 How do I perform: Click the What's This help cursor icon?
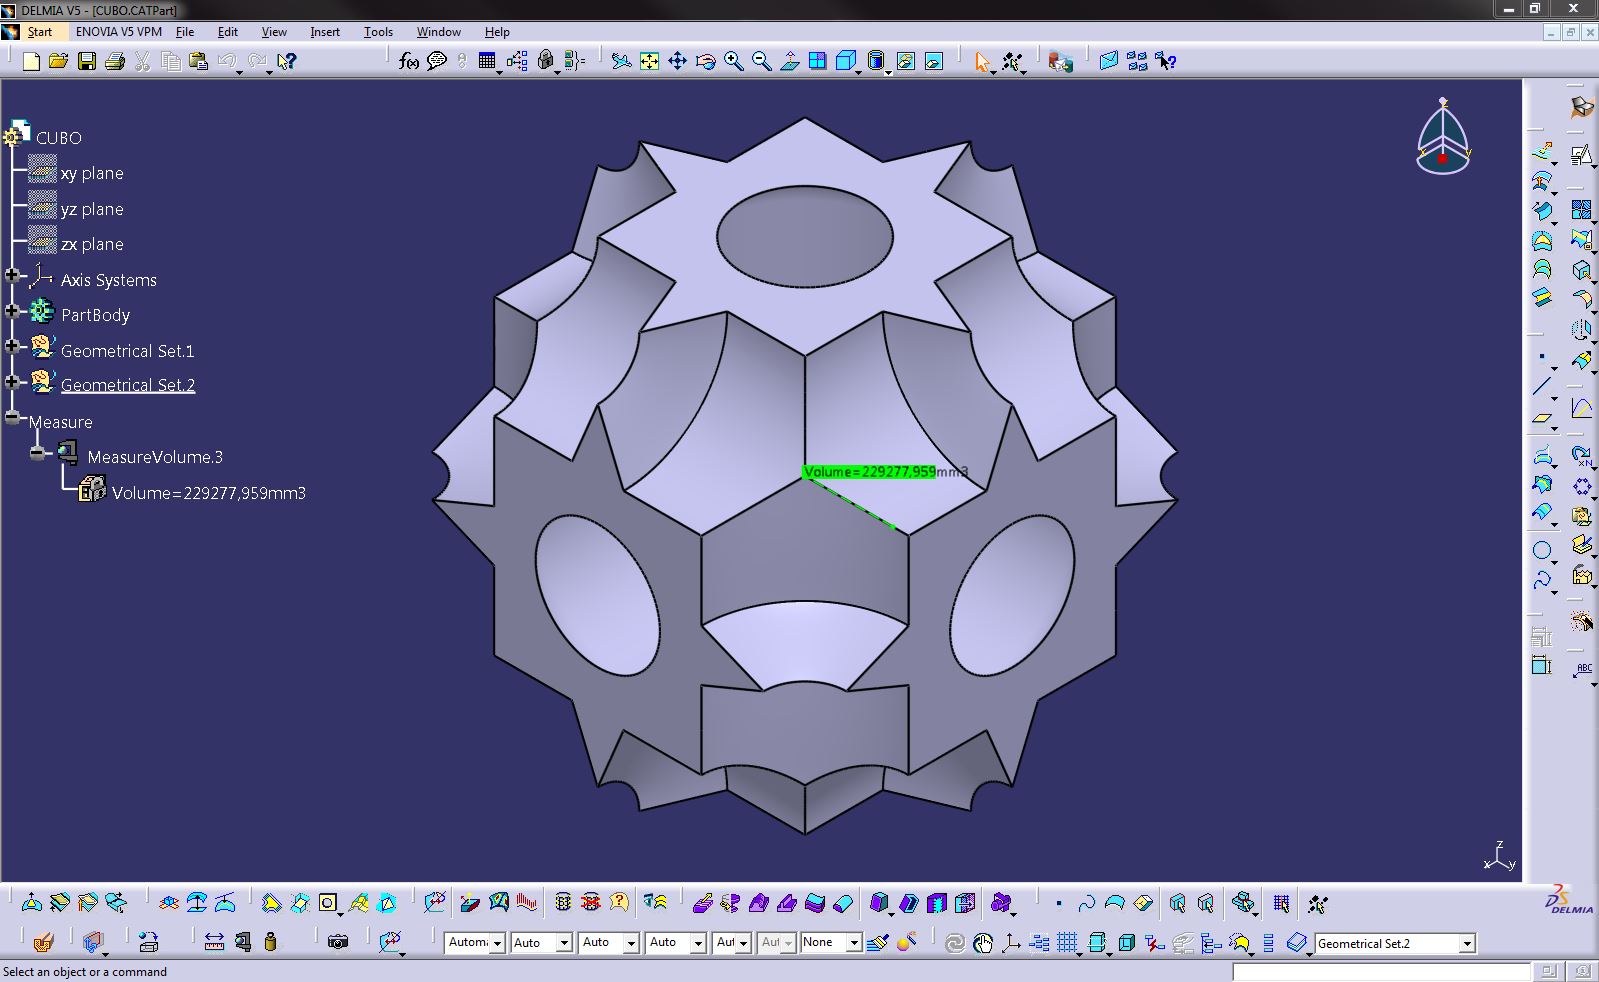[287, 62]
